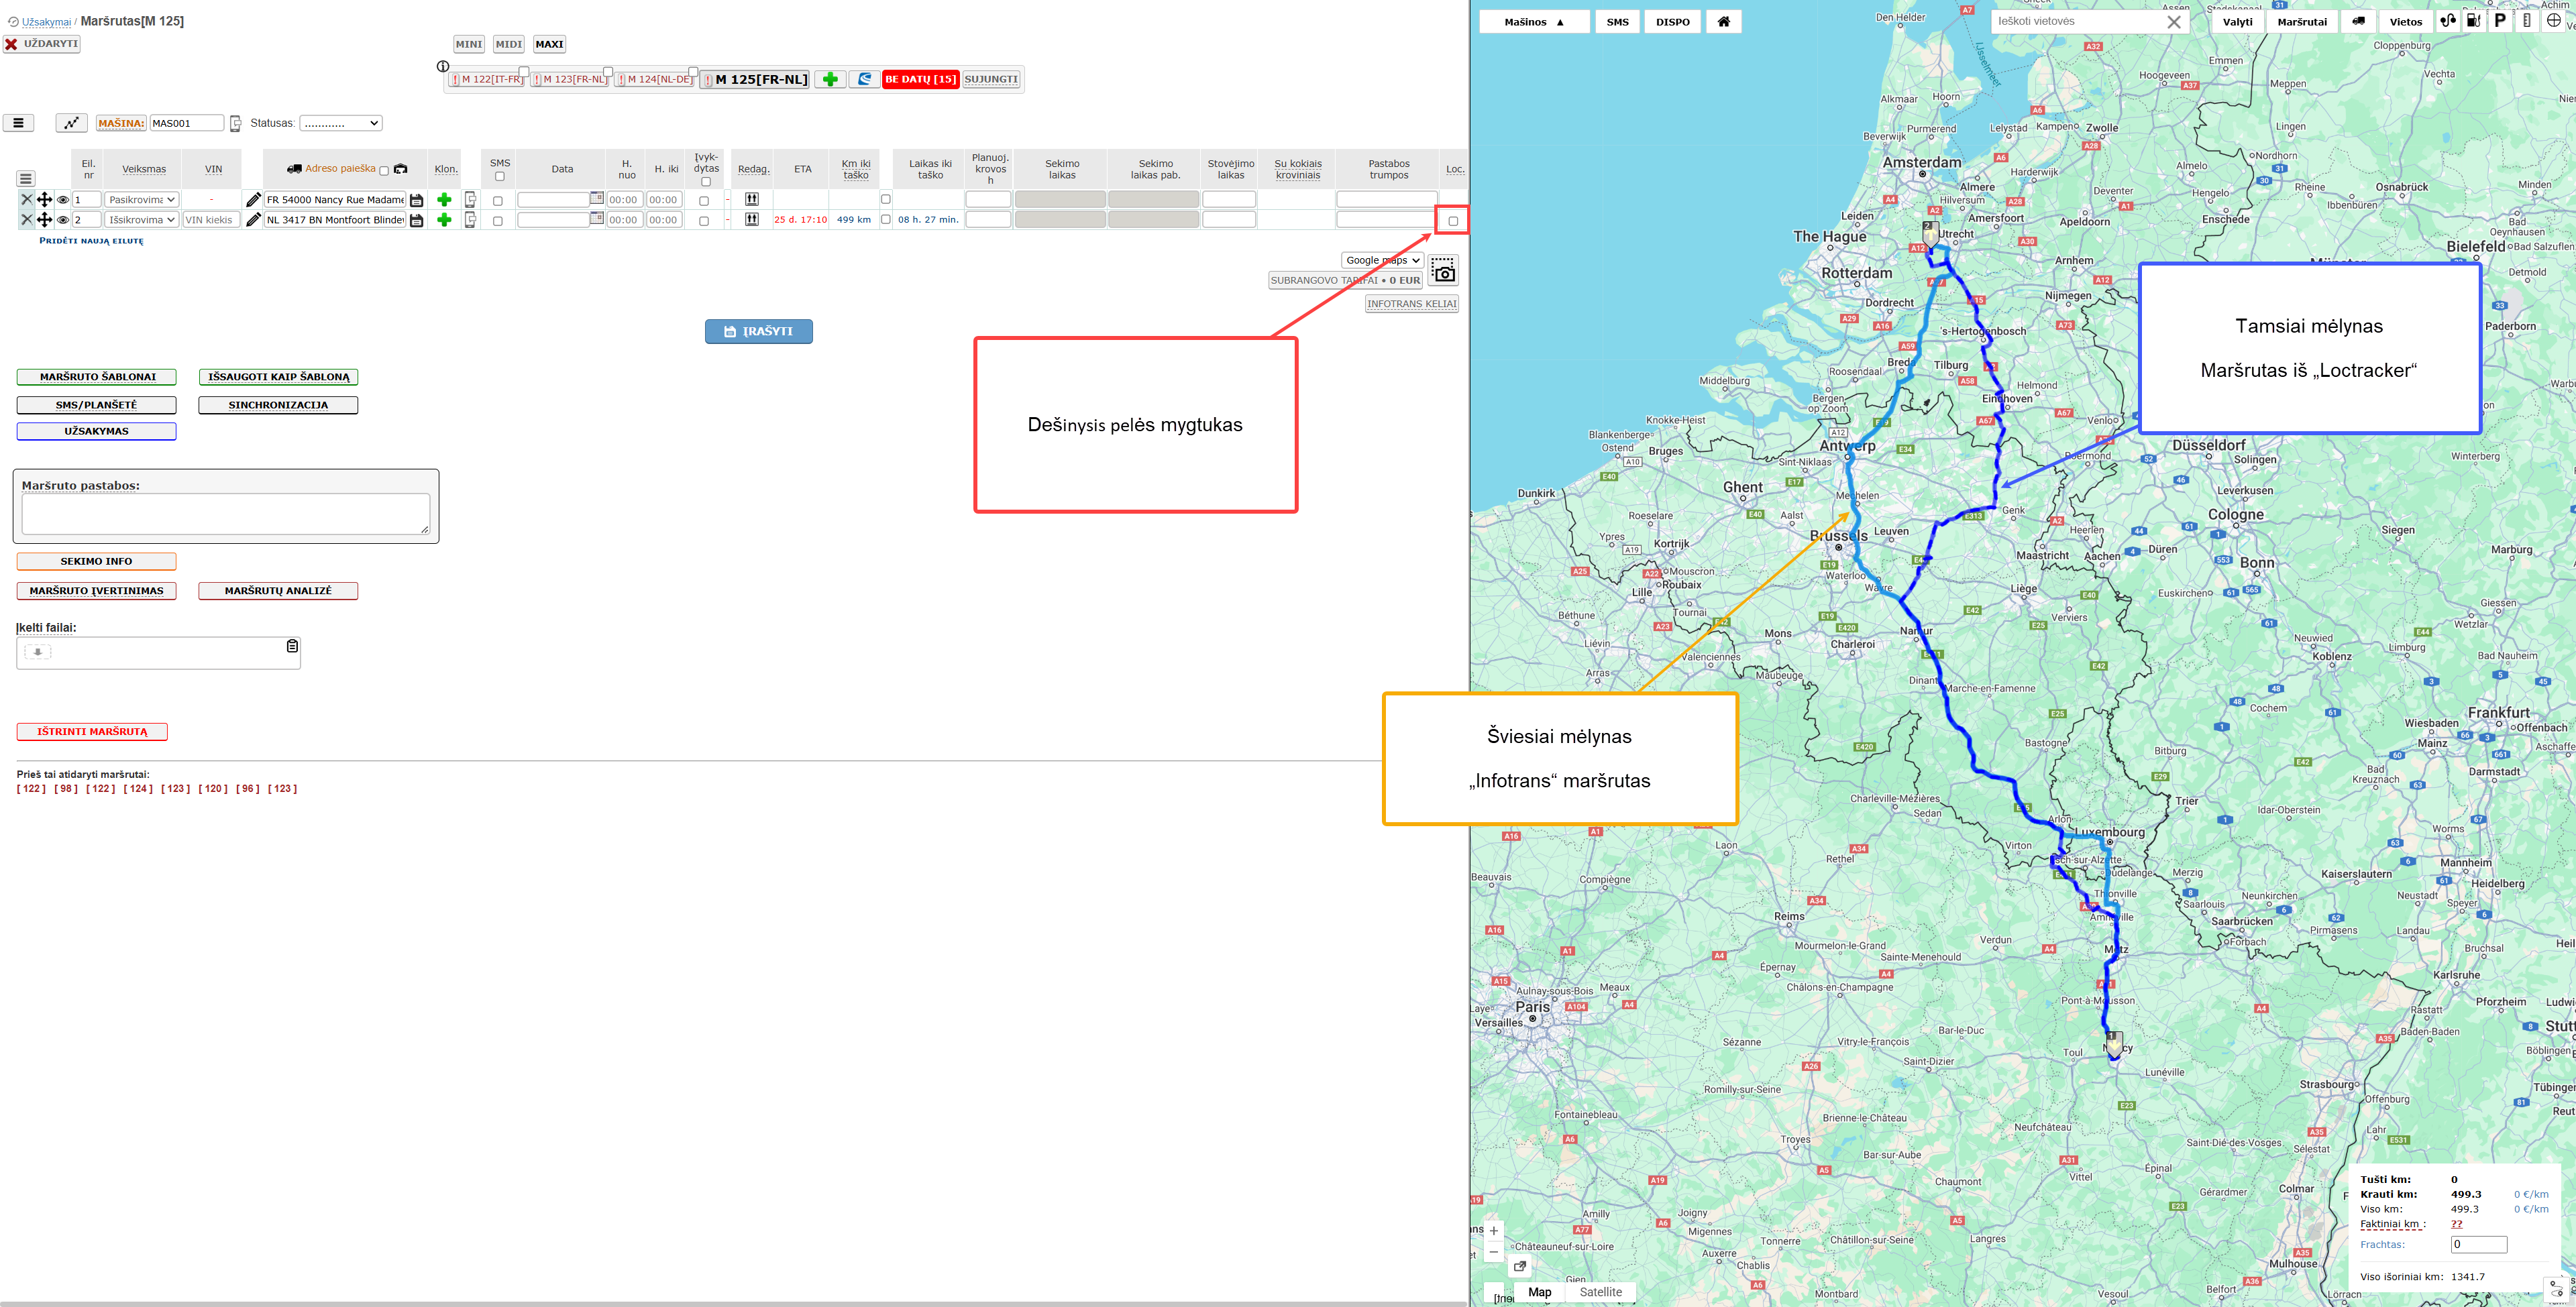Click PRIDĖTI NAUJĄ EILUTĘ link
Screen dimensions: 2576x1307
91,241
